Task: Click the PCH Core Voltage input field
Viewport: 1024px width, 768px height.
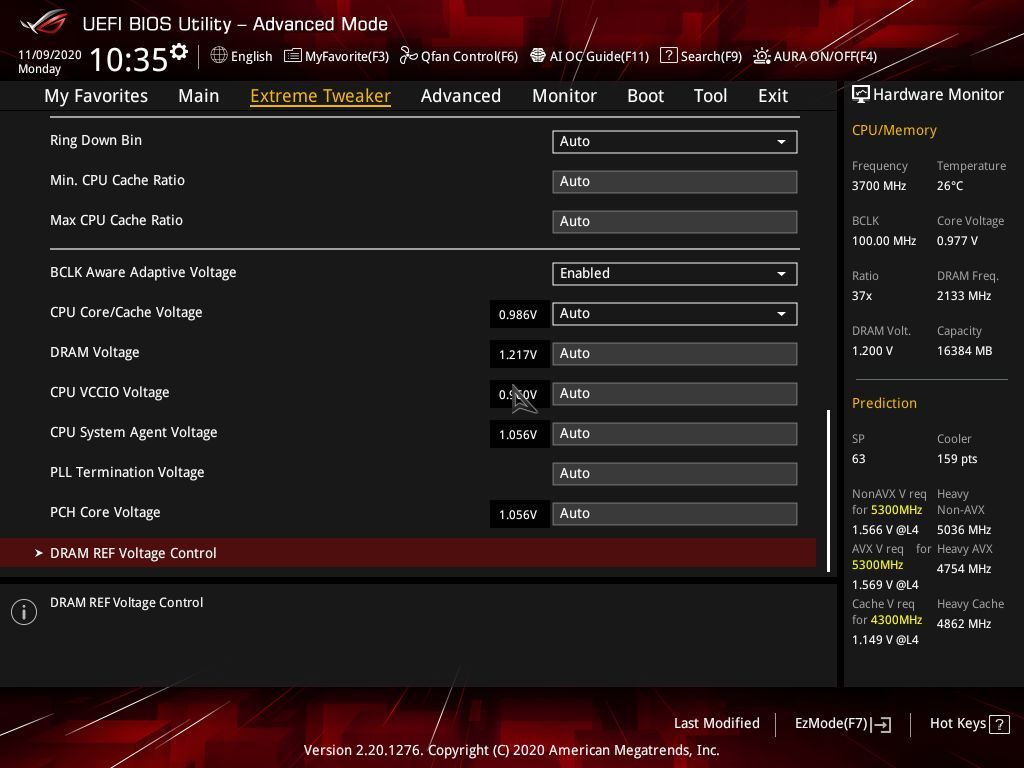Action: point(675,513)
